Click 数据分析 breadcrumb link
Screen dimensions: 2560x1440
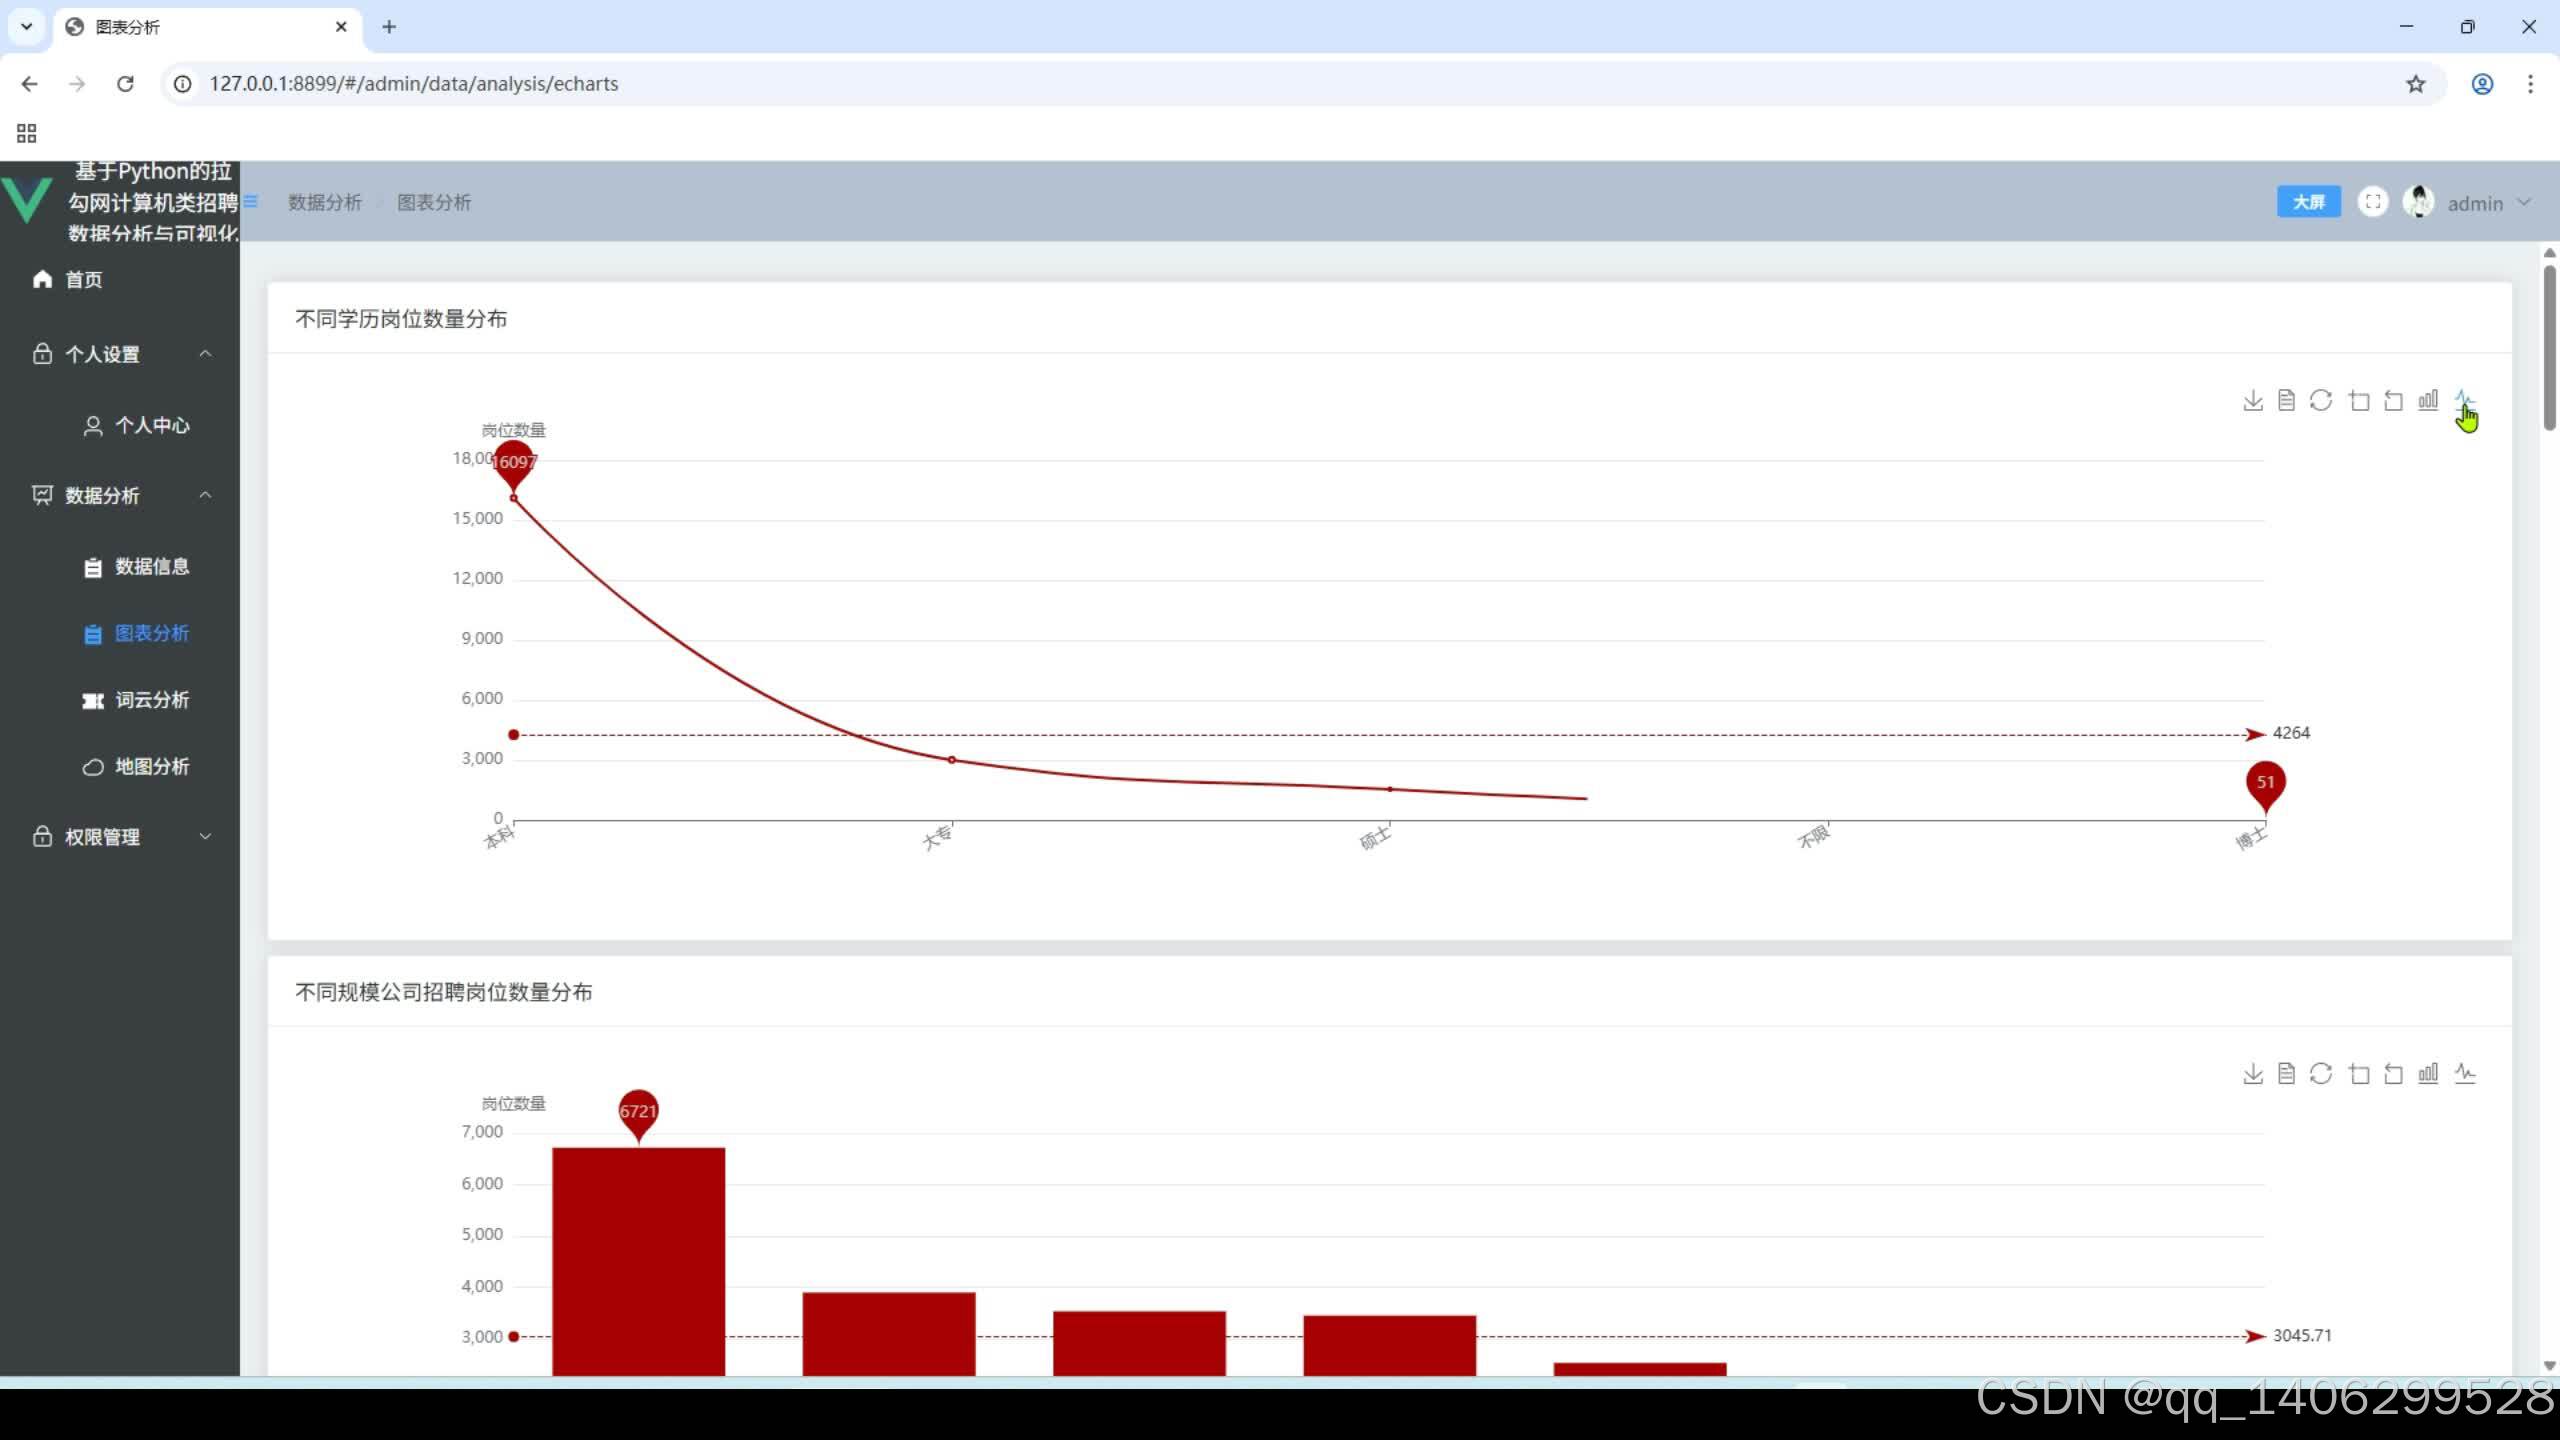[x=324, y=202]
